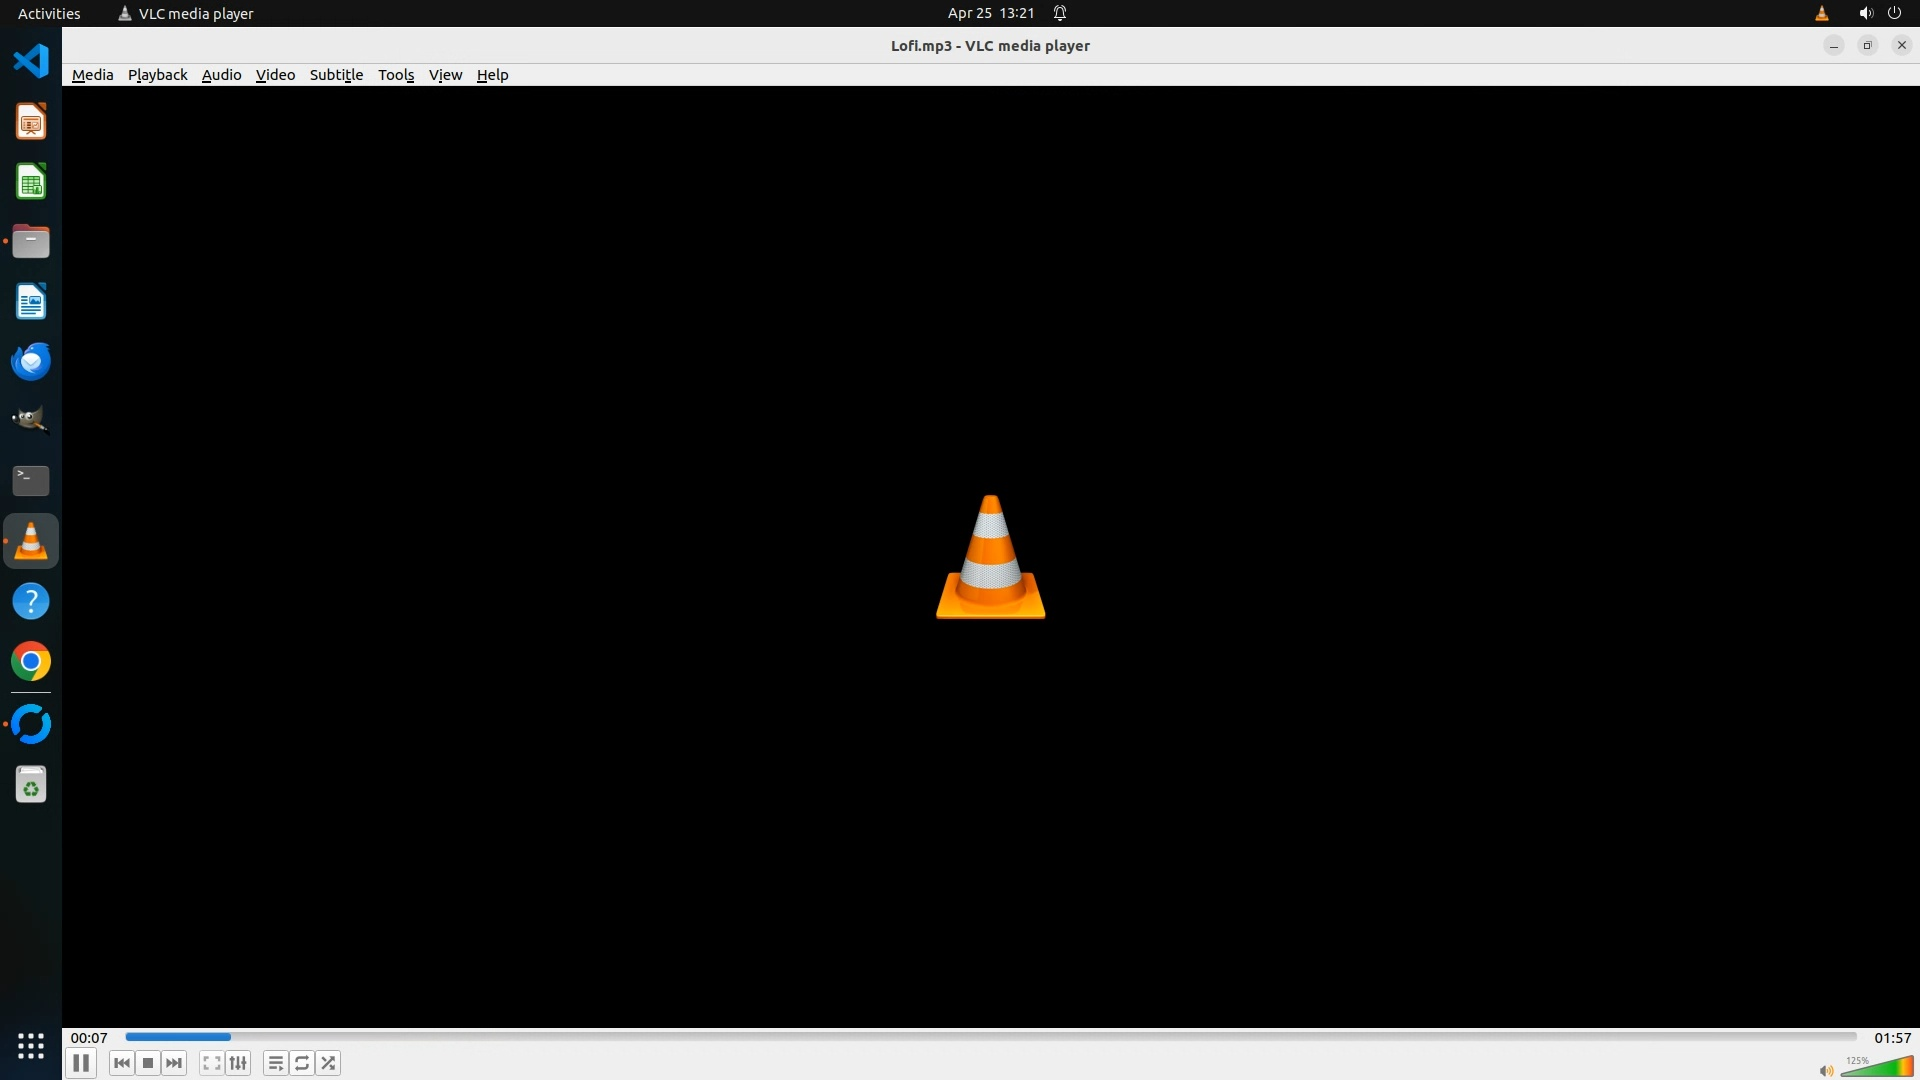Toggle fullscreen video mode
Screen dimensions: 1920x1080
(x=211, y=1063)
